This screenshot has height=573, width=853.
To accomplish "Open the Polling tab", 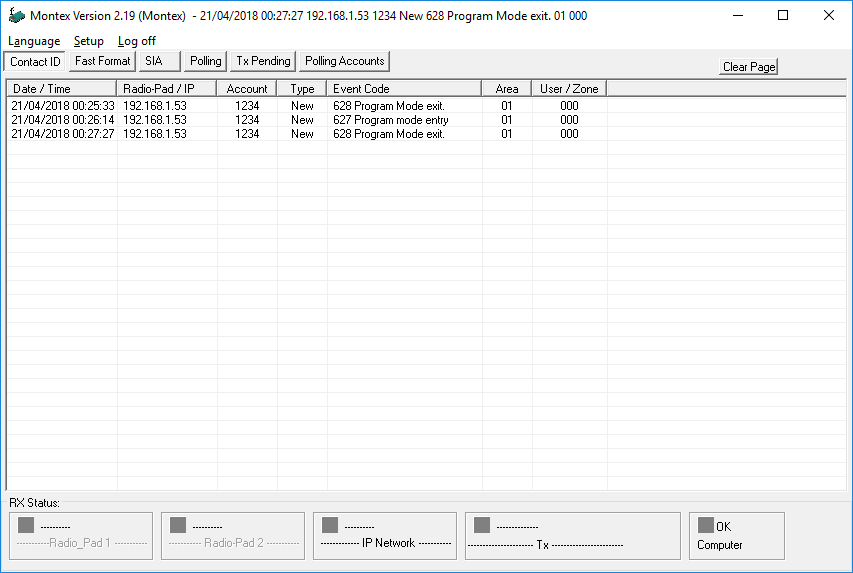I will (205, 61).
